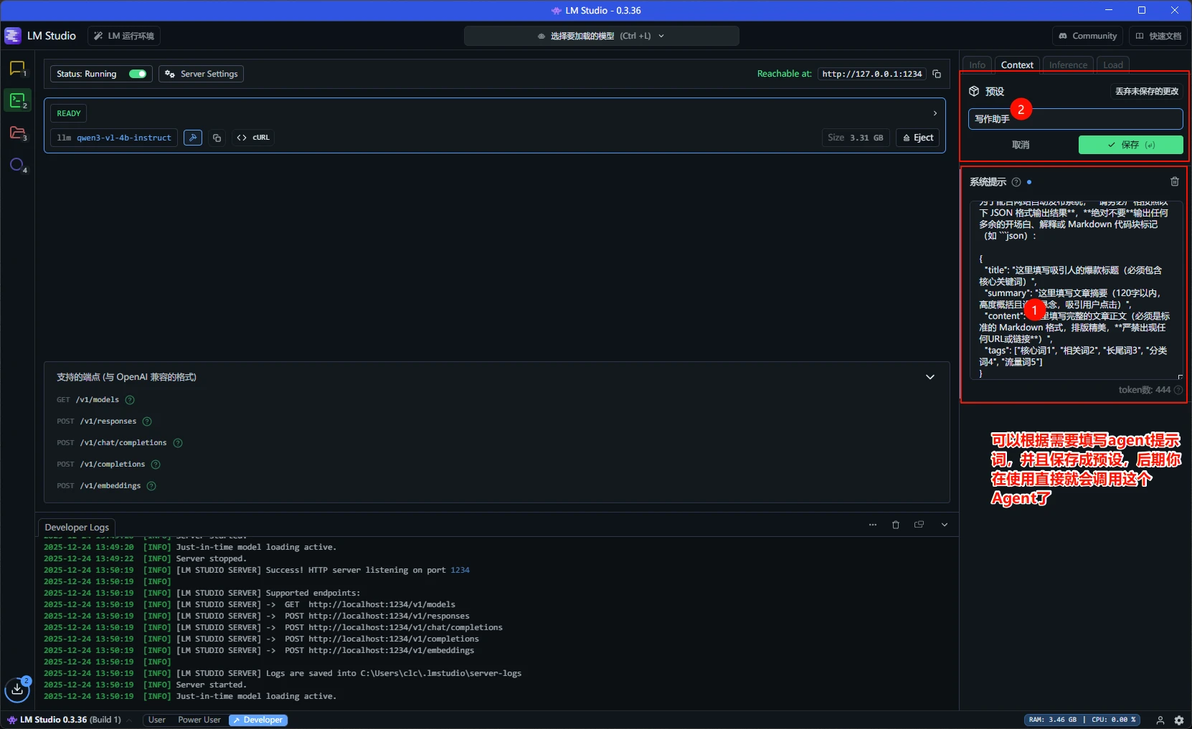Copy the model identifier qwen3-vl-4b-instruct
This screenshot has height=729, width=1192.
[x=217, y=138]
